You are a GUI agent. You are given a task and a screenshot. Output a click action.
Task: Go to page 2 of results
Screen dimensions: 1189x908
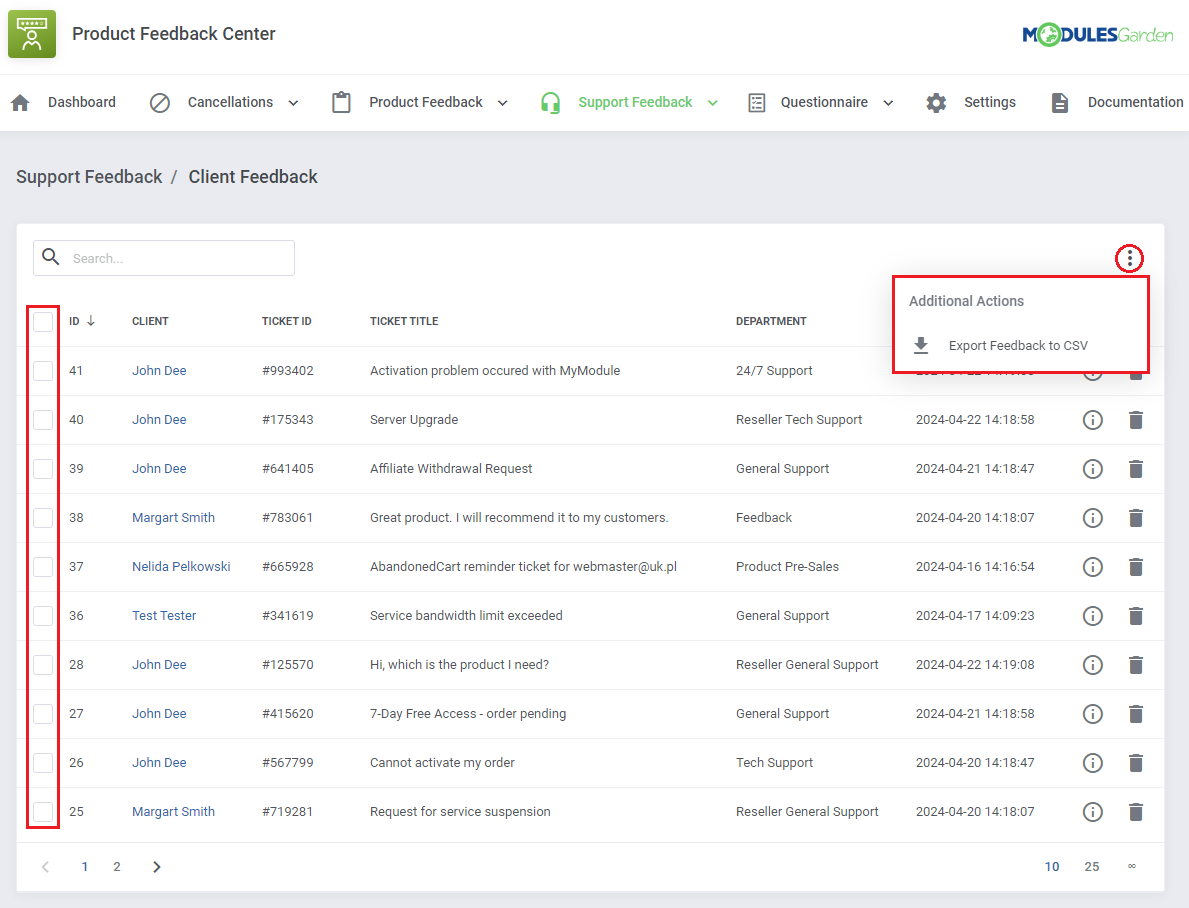click(117, 866)
